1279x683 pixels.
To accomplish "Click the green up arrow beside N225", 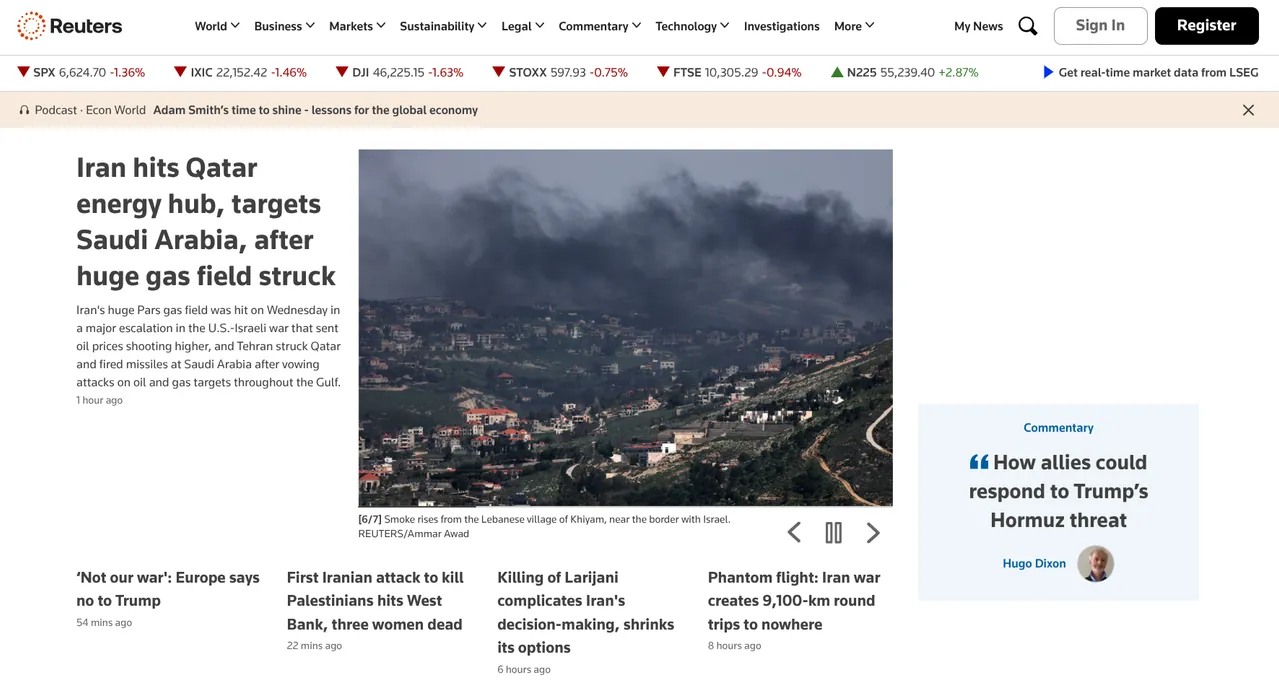I will [836, 71].
